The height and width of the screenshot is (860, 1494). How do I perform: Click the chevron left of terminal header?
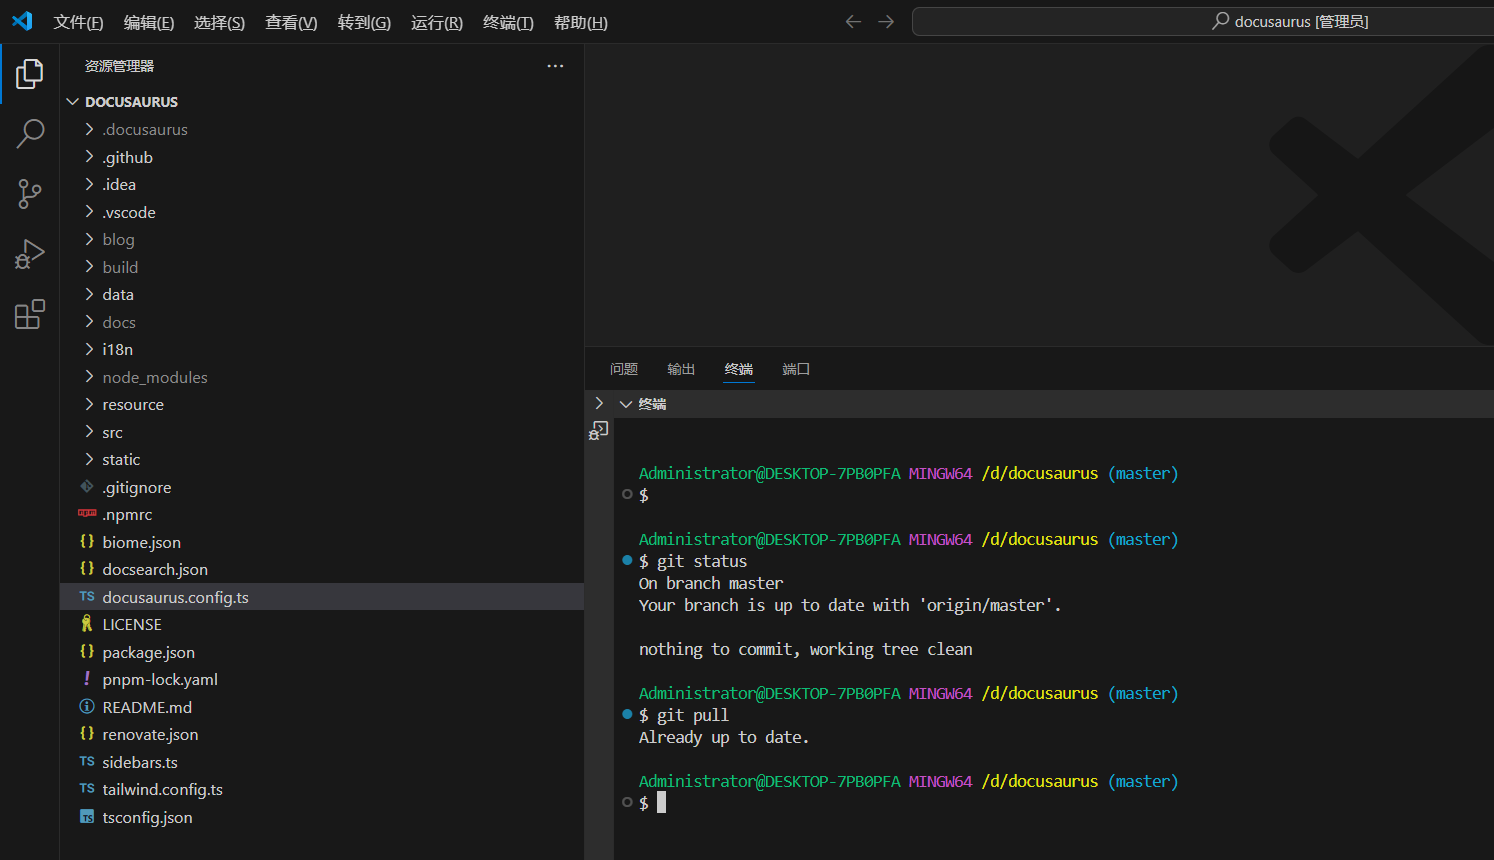coord(599,403)
